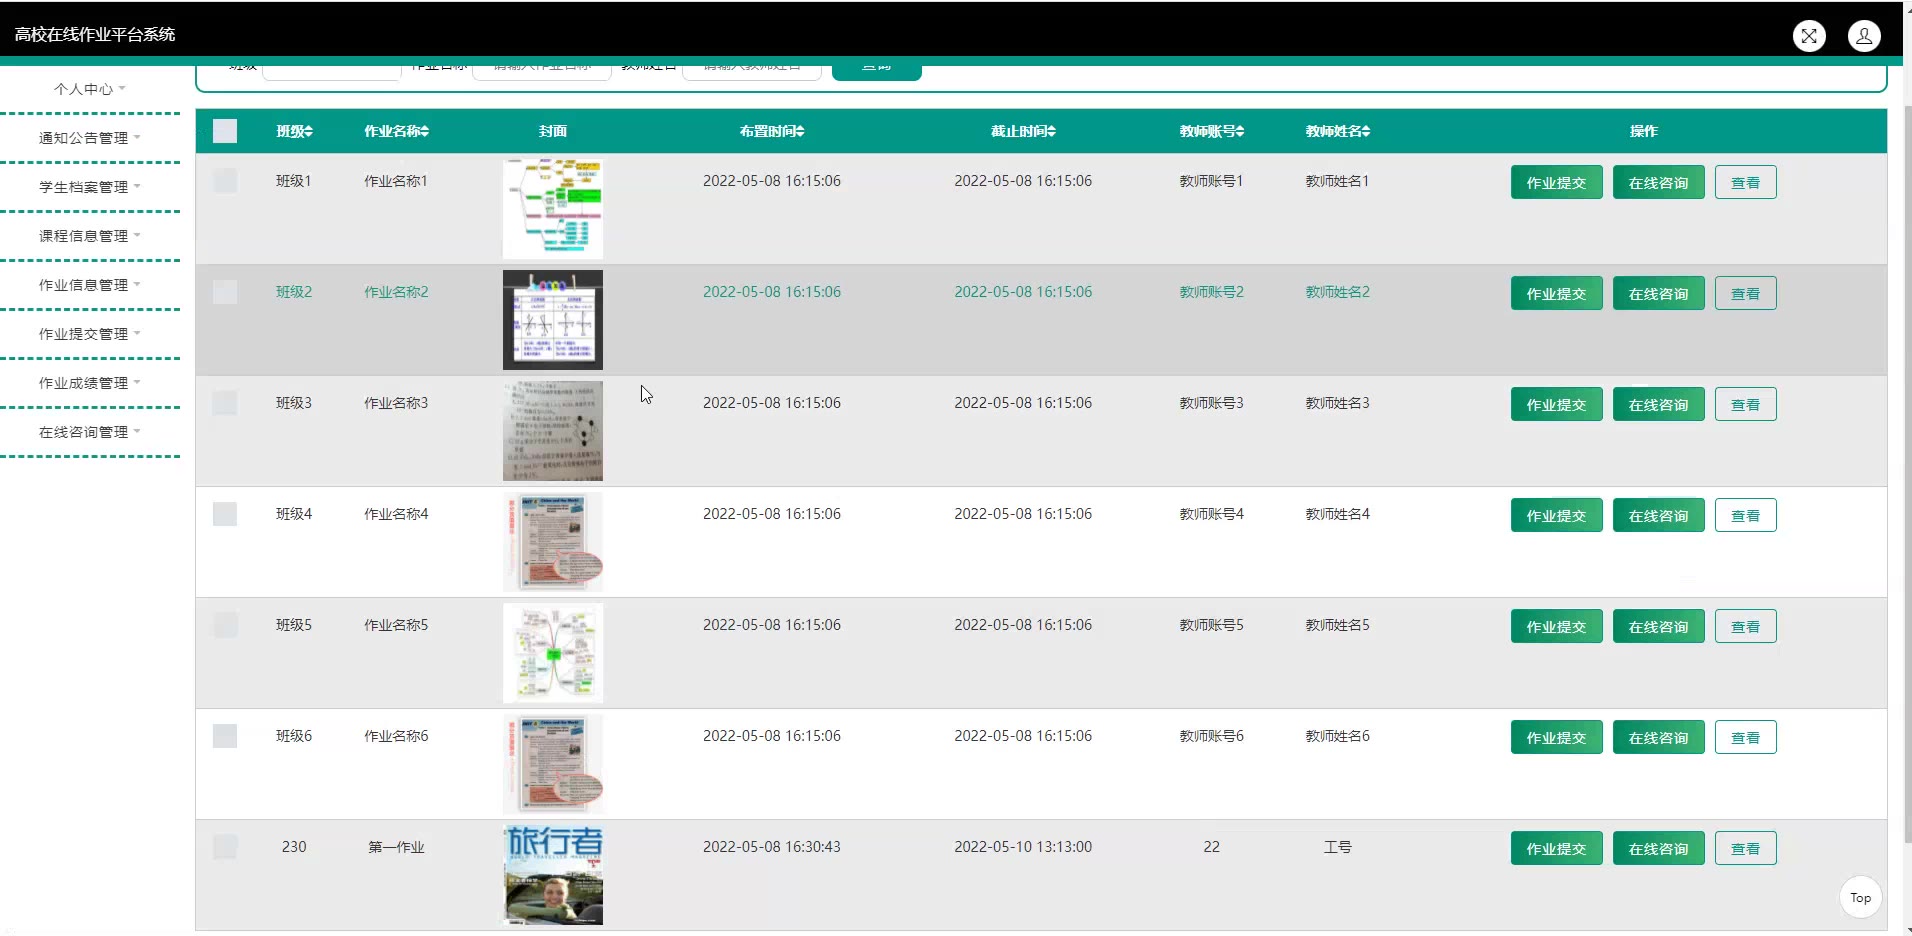Sort by 截止时间 column header arrows

(1051, 131)
